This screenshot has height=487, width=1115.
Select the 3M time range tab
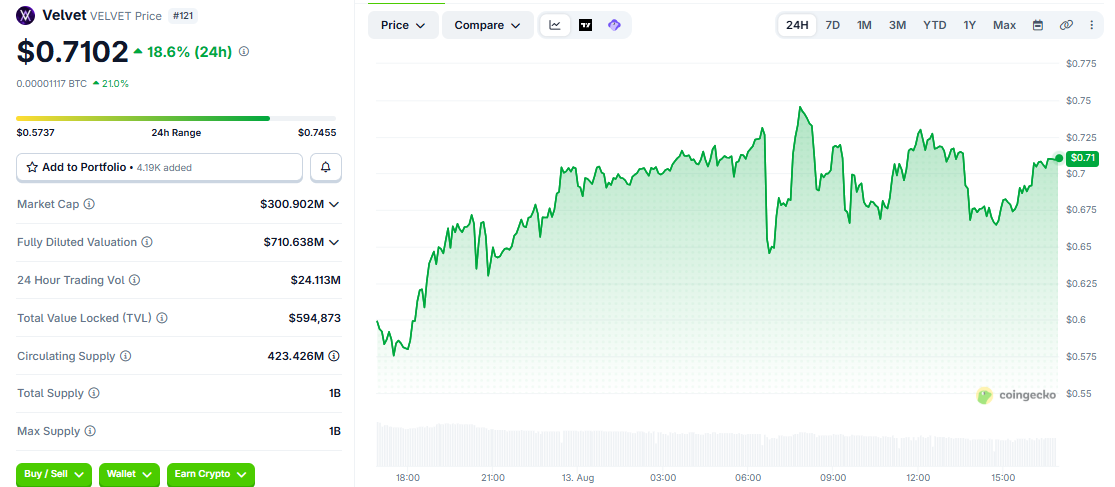click(x=897, y=25)
